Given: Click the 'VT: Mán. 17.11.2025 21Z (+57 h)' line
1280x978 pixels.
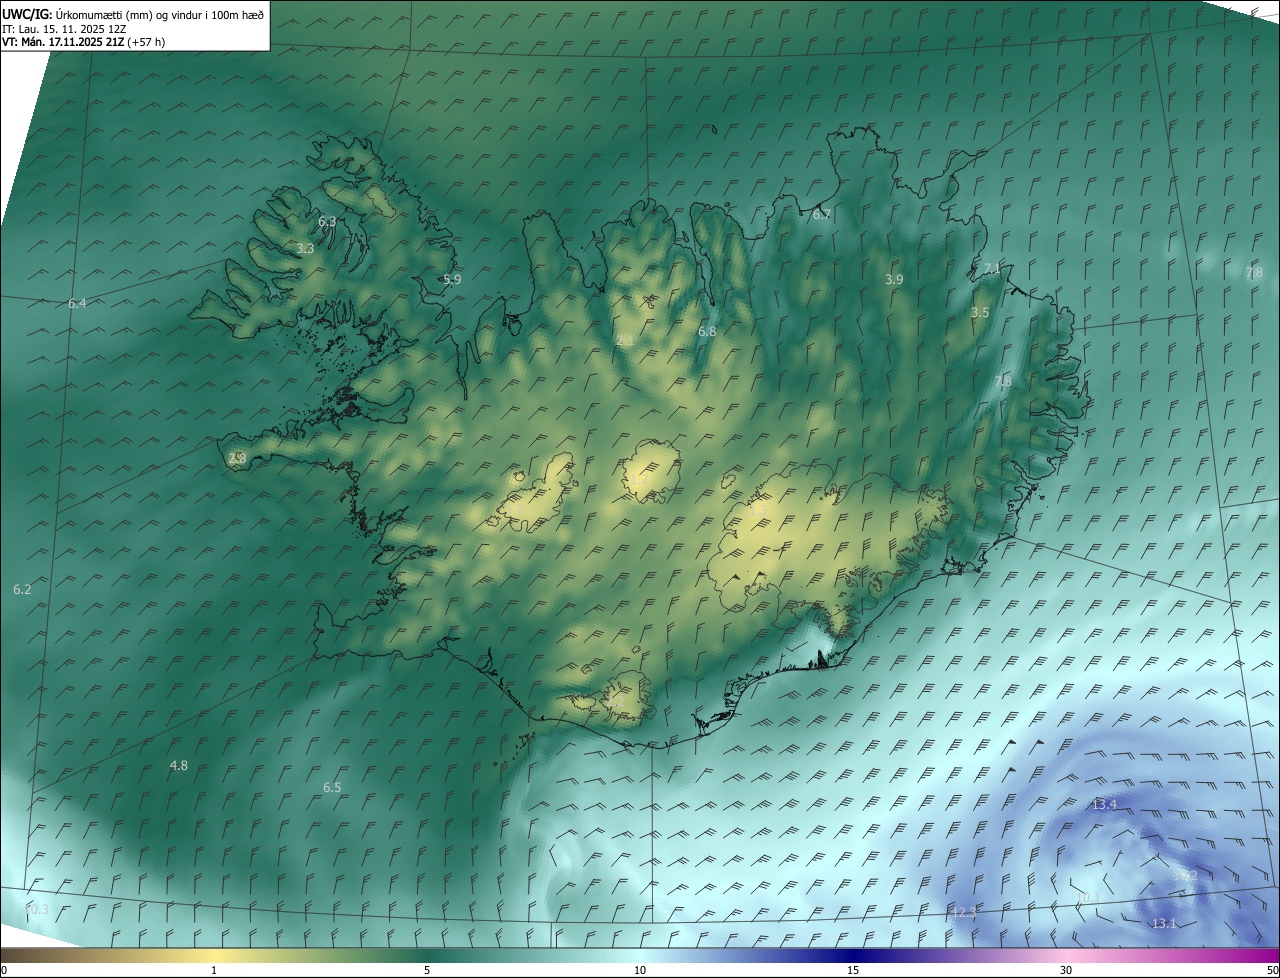Looking at the screenshot, I should tap(84, 42).
